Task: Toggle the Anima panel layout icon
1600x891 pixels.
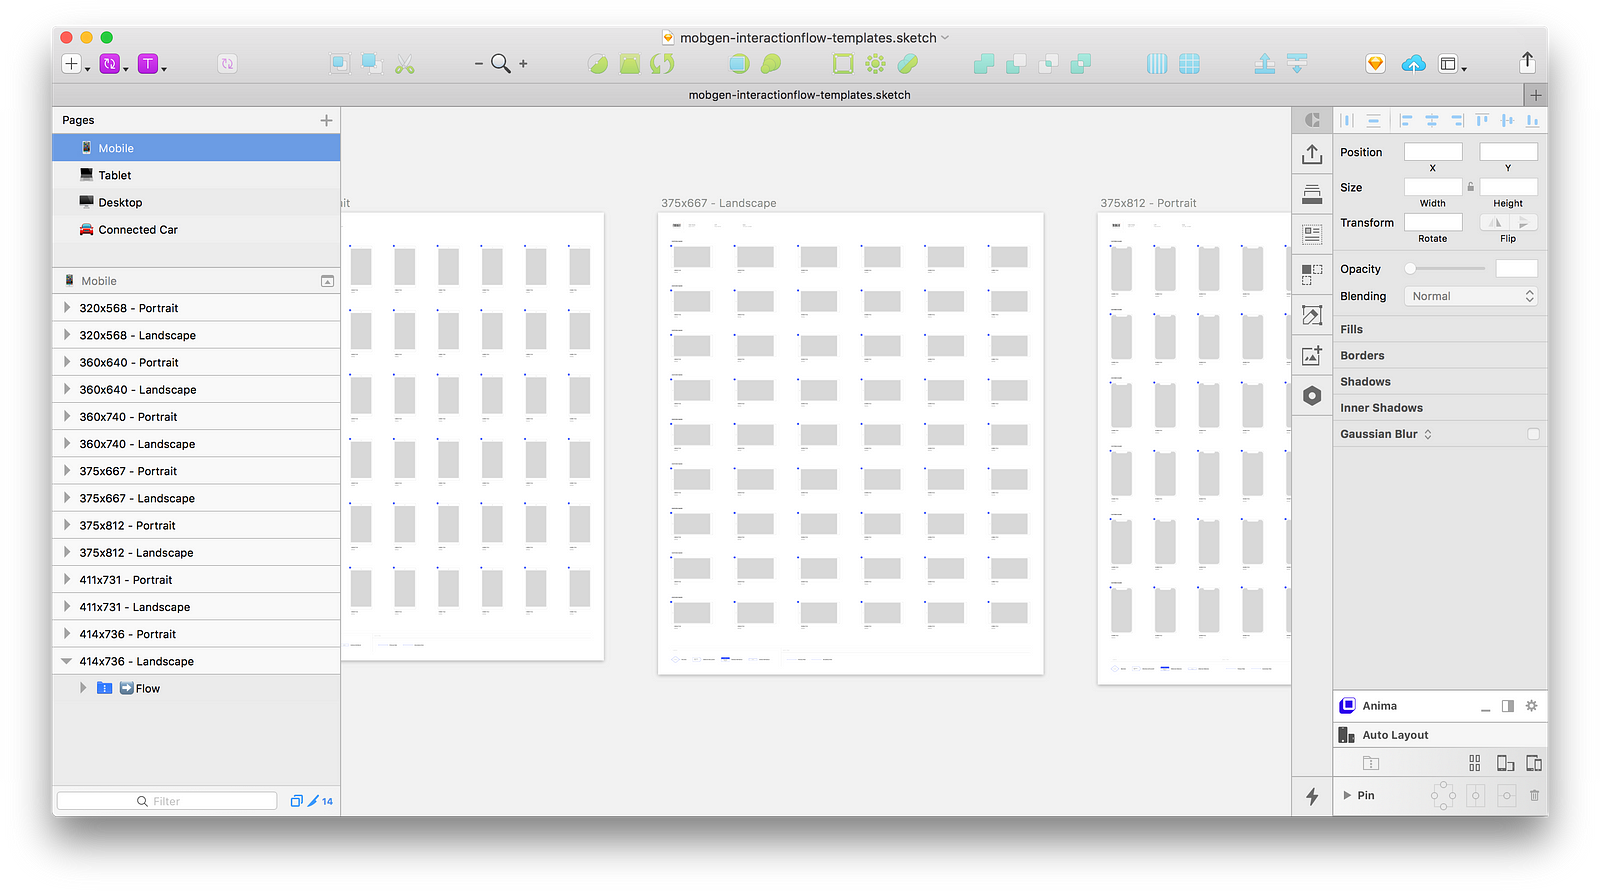Action: 1507,706
